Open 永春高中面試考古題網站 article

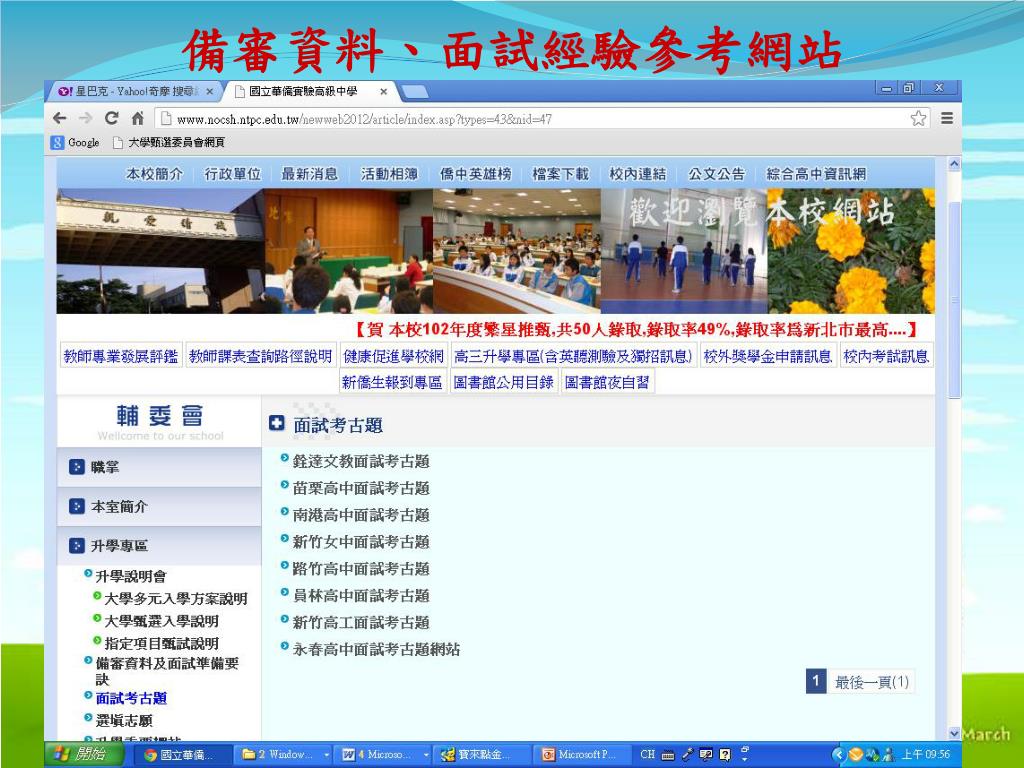(x=376, y=649)
